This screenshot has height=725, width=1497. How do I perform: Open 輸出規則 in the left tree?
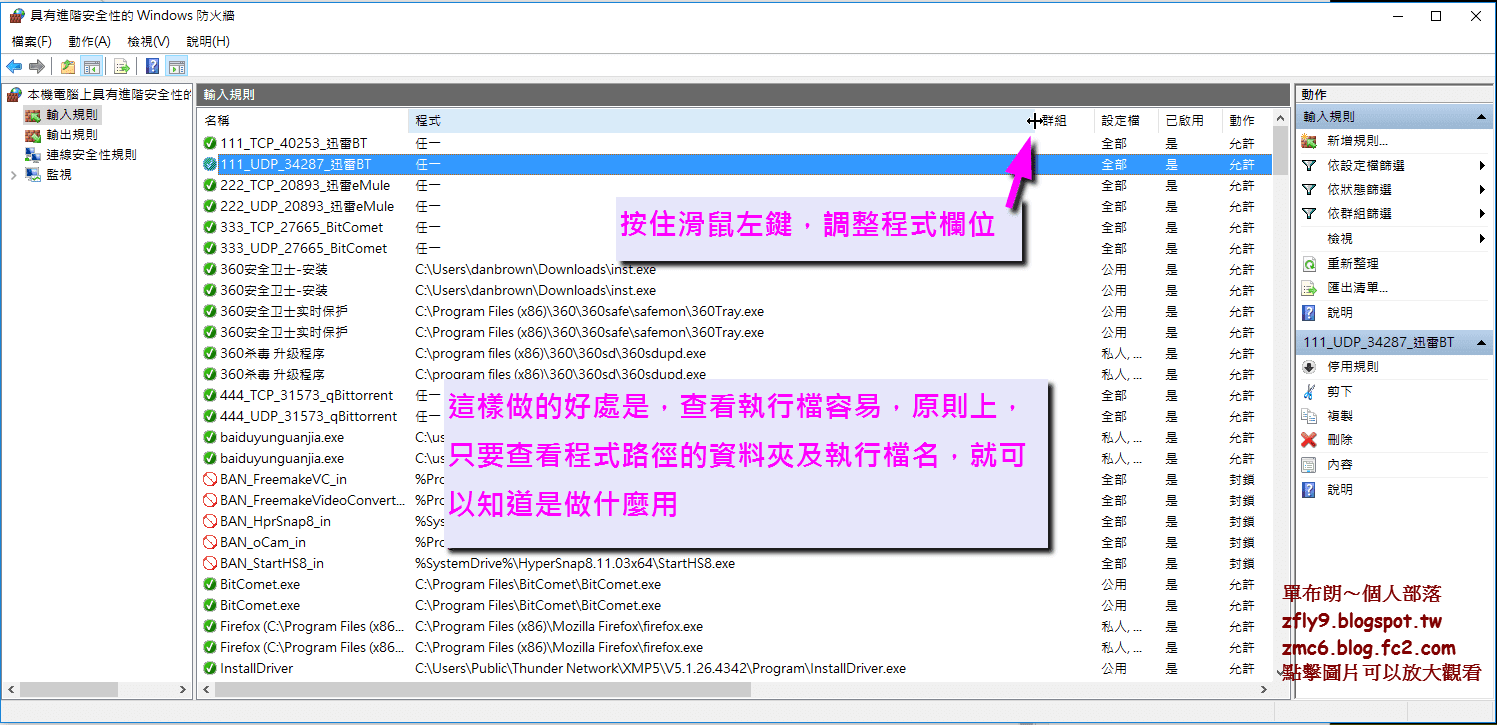point(72,135)
